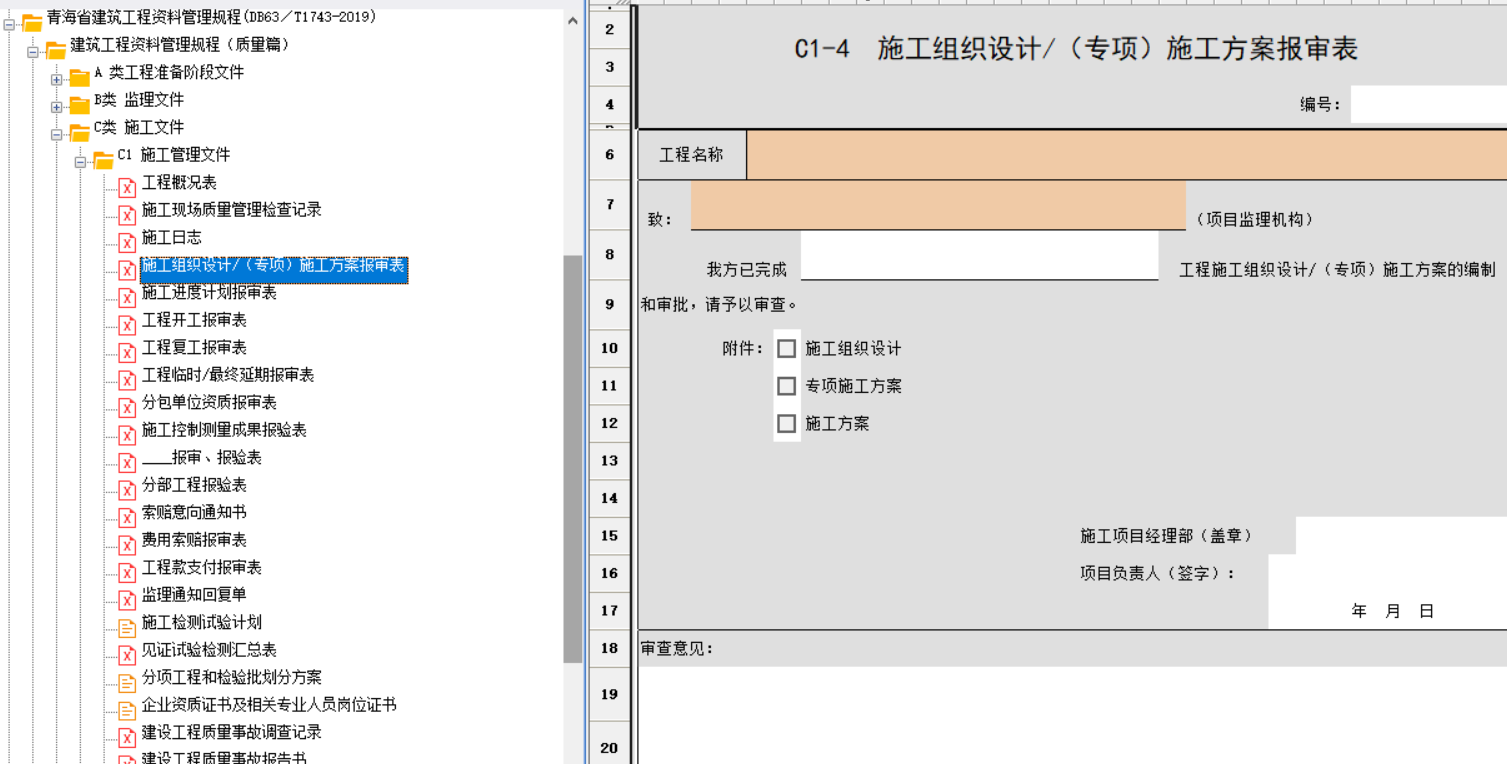
Task: Check the 施工方案 attachment checkbox
Action: [x=787, y=424]
